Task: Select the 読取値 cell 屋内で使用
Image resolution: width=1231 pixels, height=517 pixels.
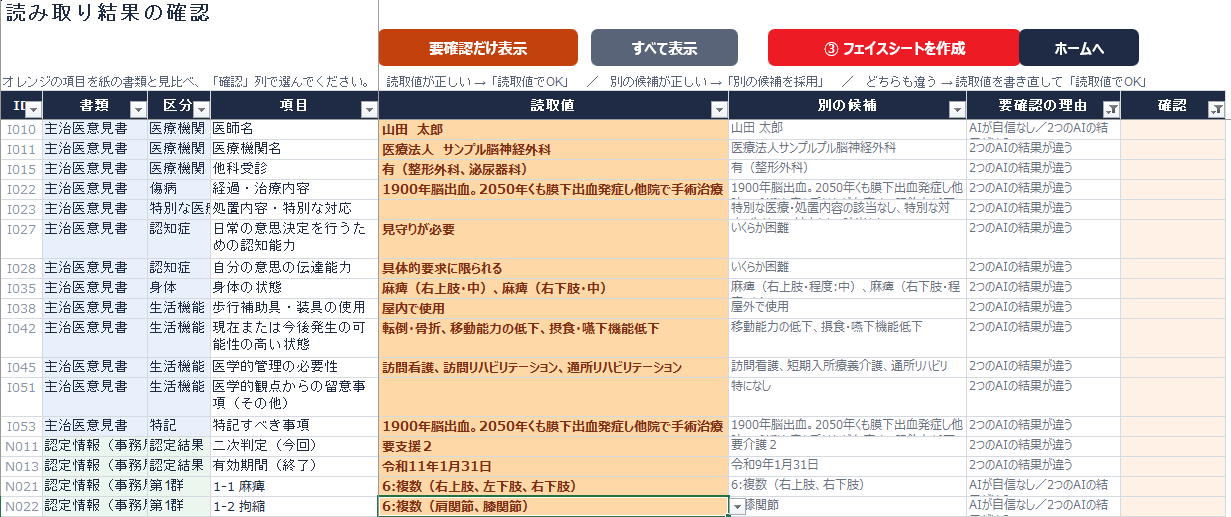Action: pyautogui.click(x=553, y=308)
